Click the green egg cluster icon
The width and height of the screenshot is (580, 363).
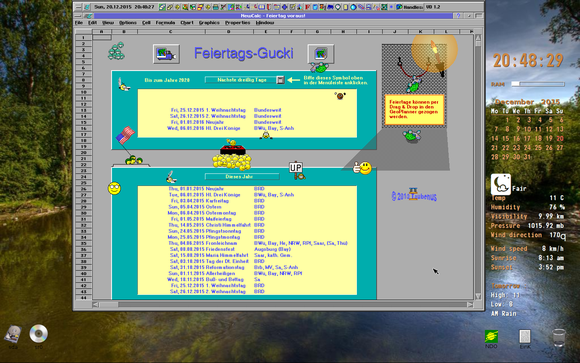(x=117, y=51)
